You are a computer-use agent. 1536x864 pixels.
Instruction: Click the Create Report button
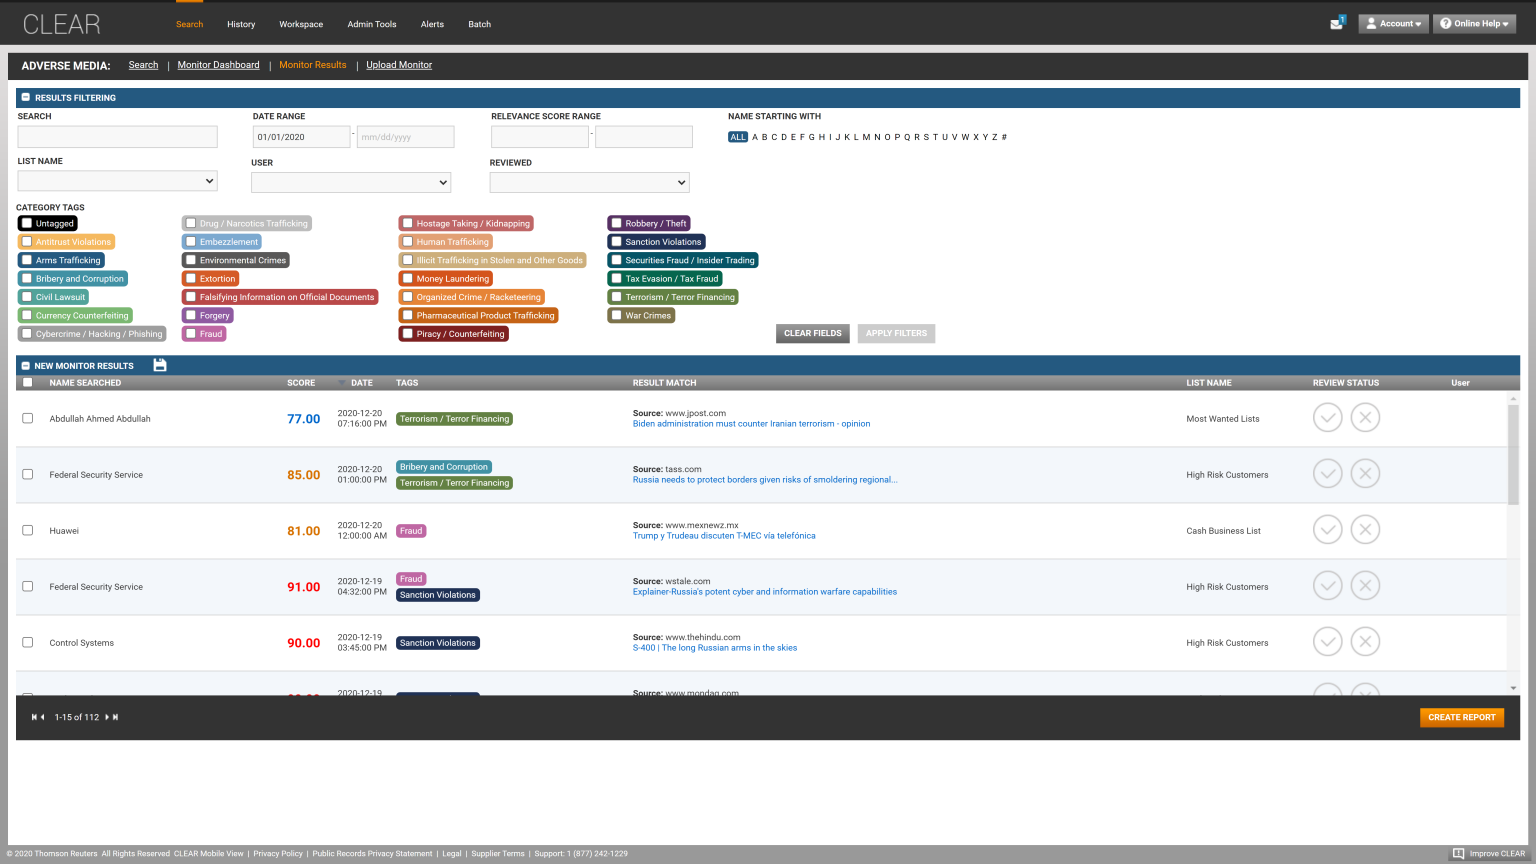coord(1462,717)
